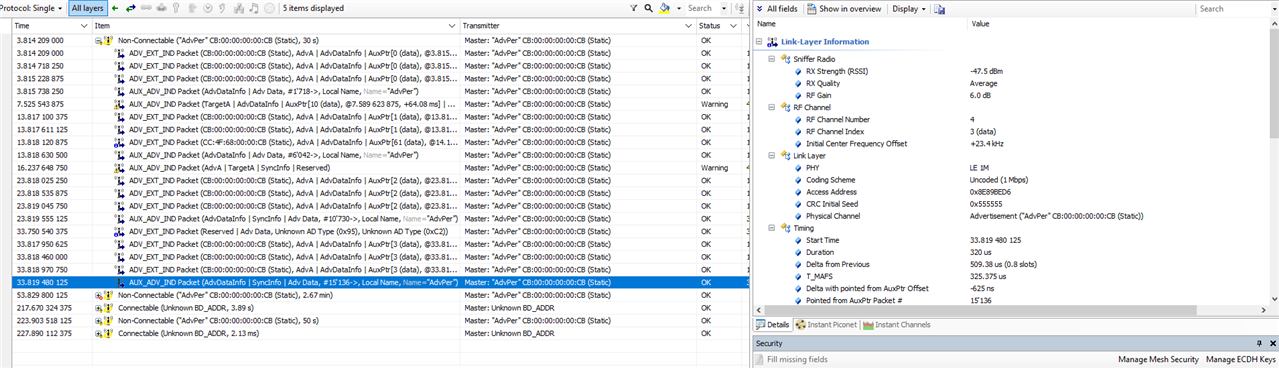Switch to the Details tab
This screenshot has width=1279, height=368.
tap(773, 325)
